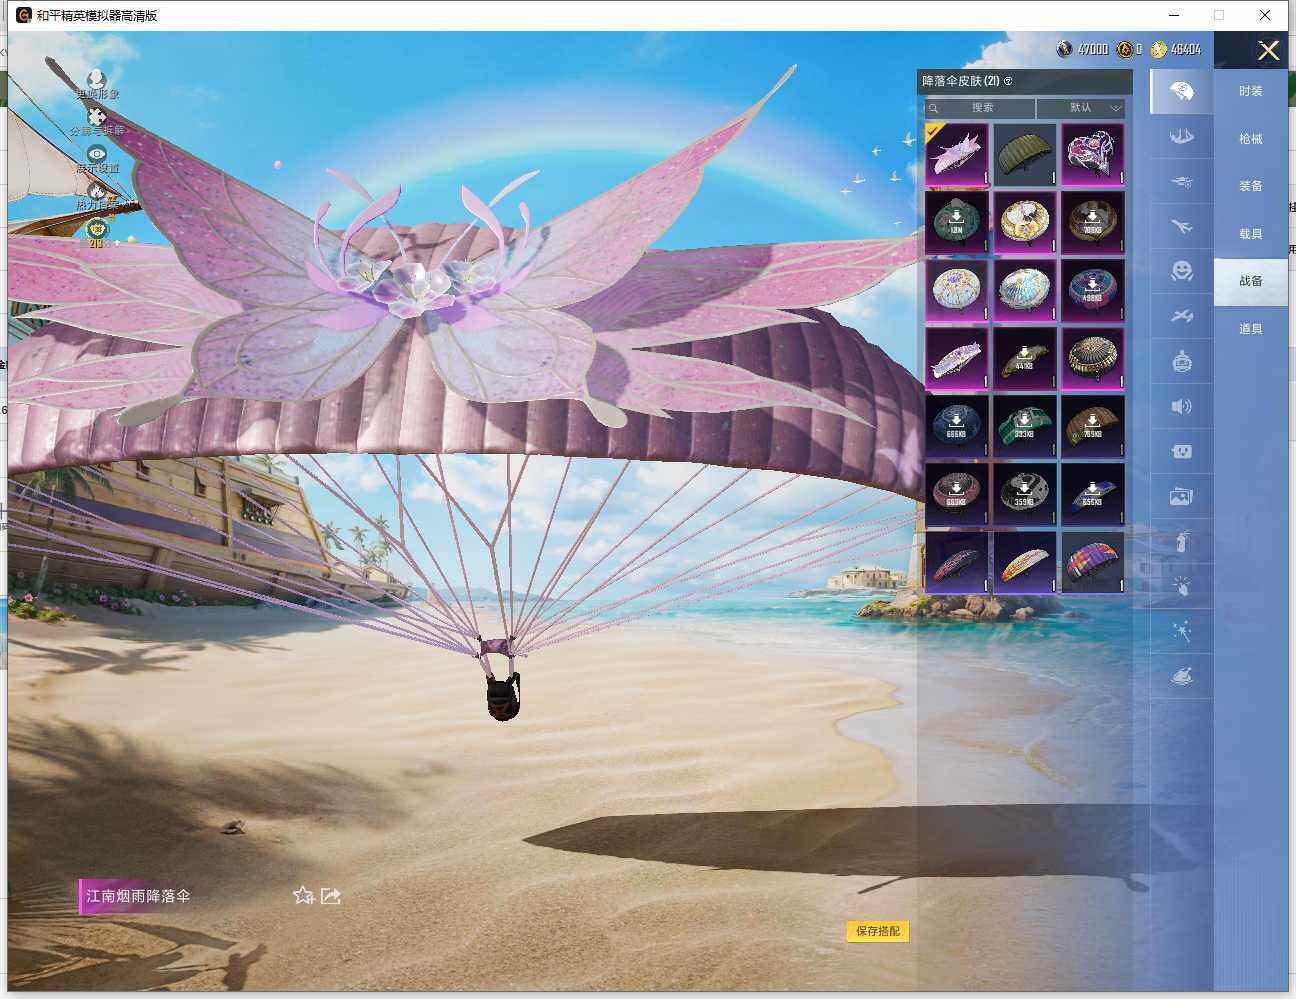The height and width of the screenshot is (999, 1296).
Task: Open the airplane skins category icon
Action: coord(1181,227)
